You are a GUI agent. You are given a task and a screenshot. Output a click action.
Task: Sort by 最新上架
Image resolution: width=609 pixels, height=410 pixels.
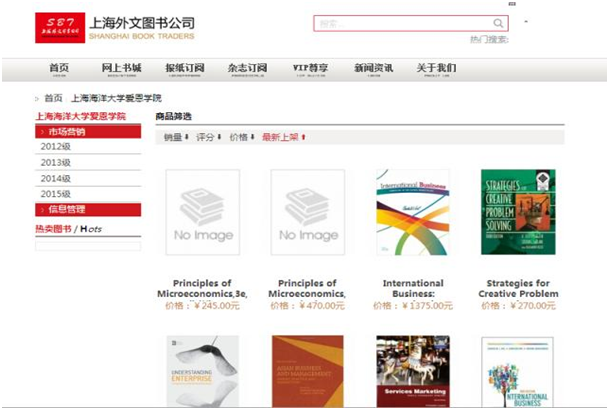click(x=284, y=137)
